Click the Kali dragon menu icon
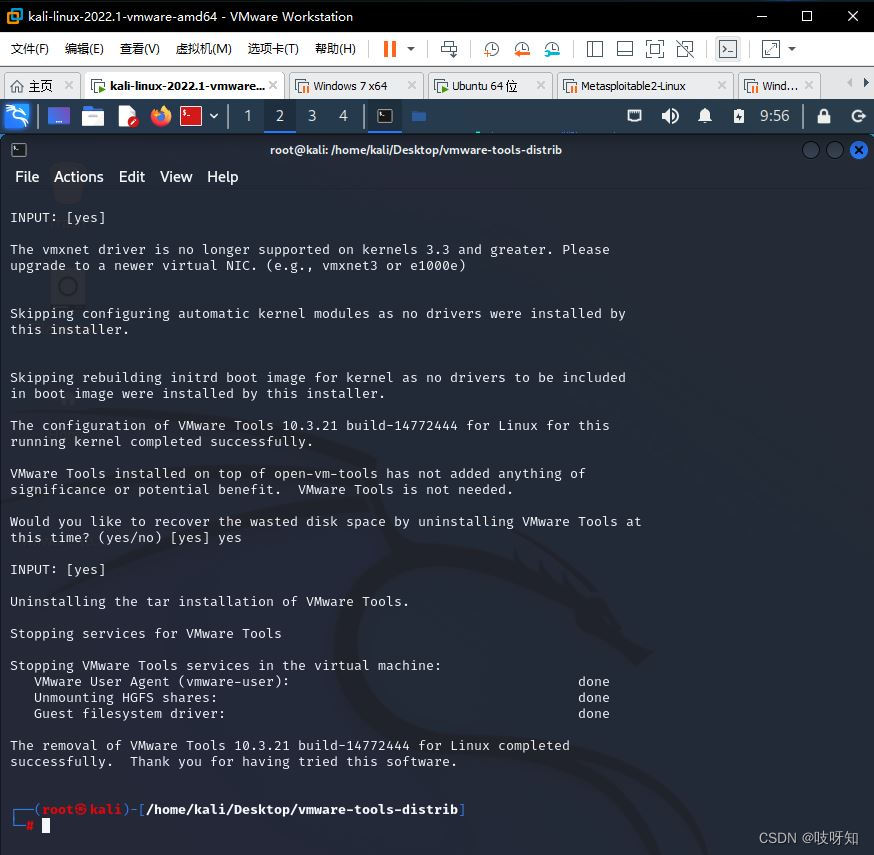 pos(17,116)
